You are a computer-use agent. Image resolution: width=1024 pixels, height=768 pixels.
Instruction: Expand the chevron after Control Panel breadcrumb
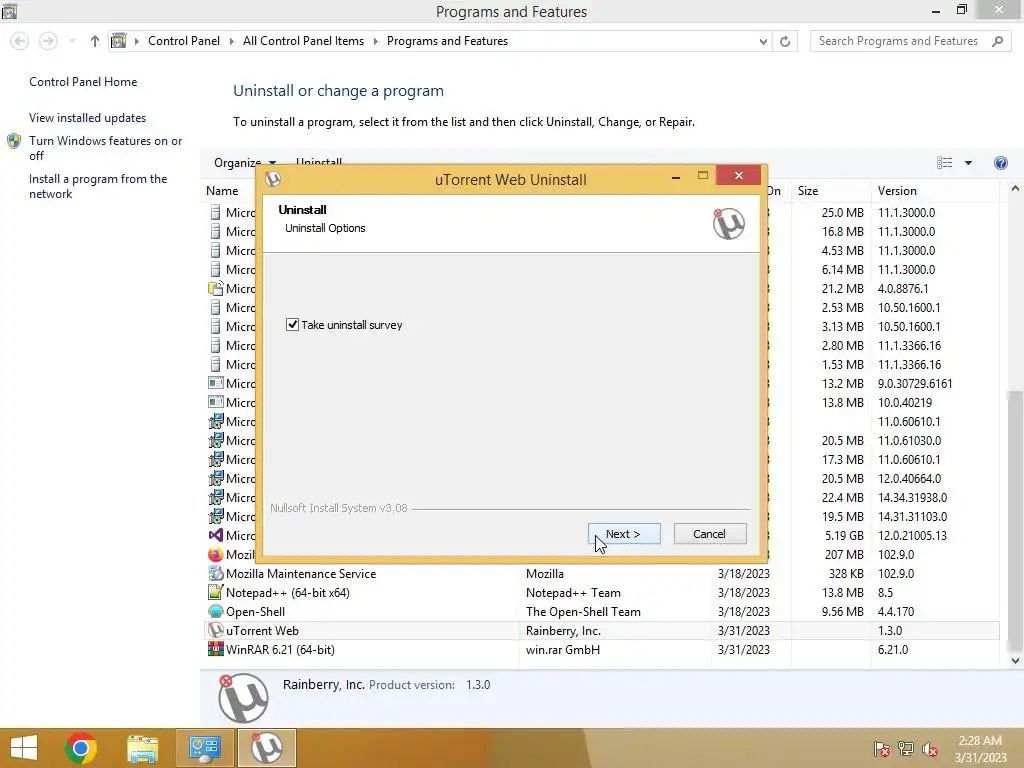click(231, 41)
